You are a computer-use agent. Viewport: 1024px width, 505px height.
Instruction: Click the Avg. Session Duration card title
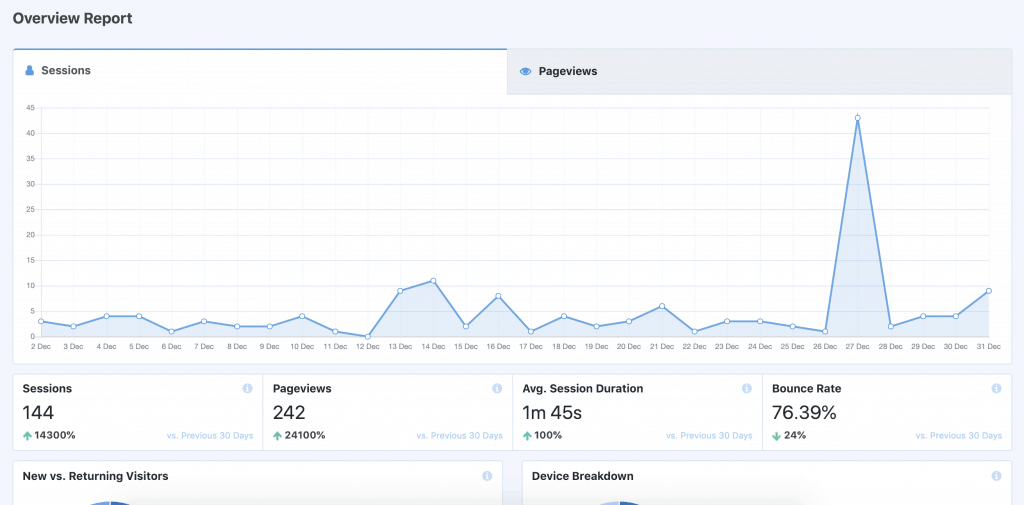(x=583, y=389)
